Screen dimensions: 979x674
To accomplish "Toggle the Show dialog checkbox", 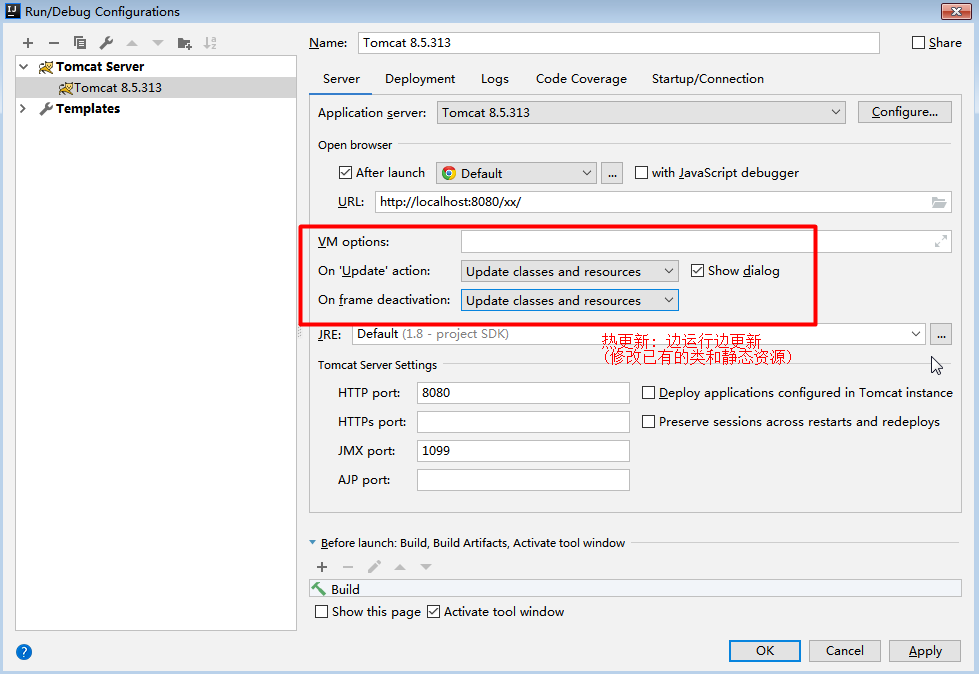I will tap(697, 271).
